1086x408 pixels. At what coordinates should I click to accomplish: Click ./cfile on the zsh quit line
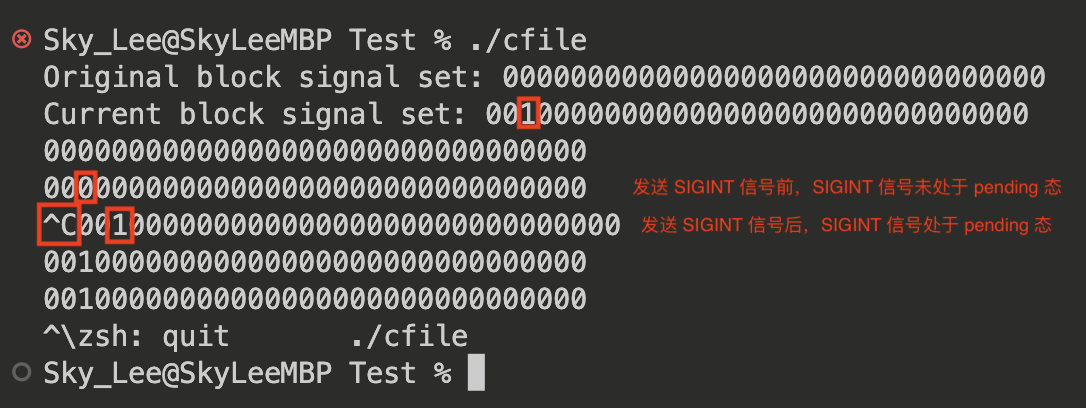coord(408,336)
